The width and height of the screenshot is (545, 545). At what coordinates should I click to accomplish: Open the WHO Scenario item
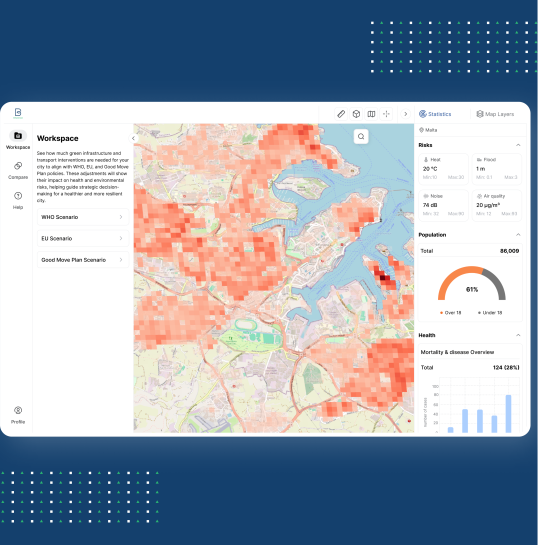pos(83,217)
